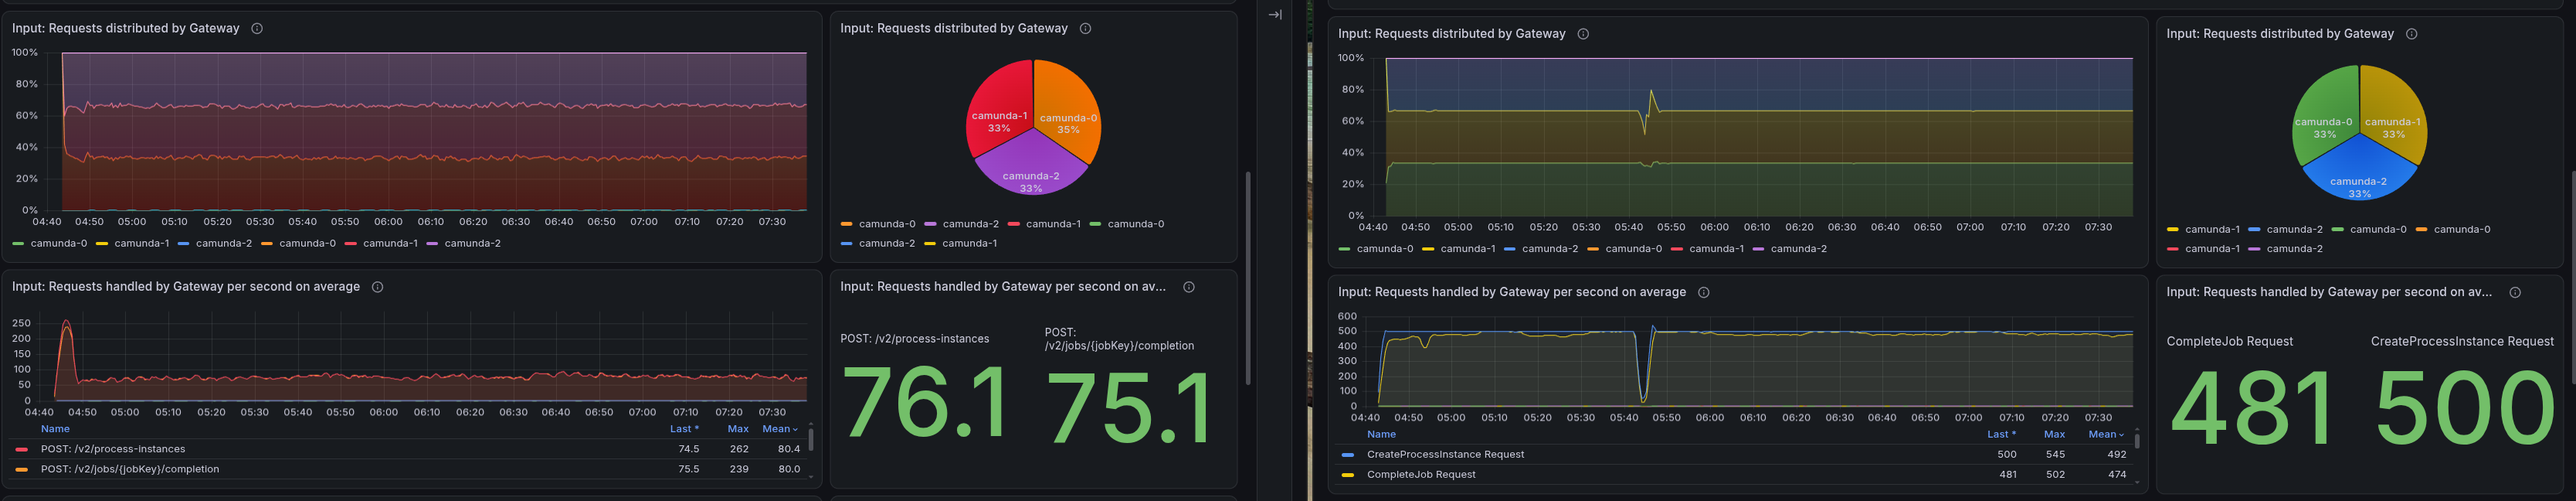Click info icon on left dashboard's stat panel
This screenshot has height=501, width=2576.
click(x=1189, y=287)
